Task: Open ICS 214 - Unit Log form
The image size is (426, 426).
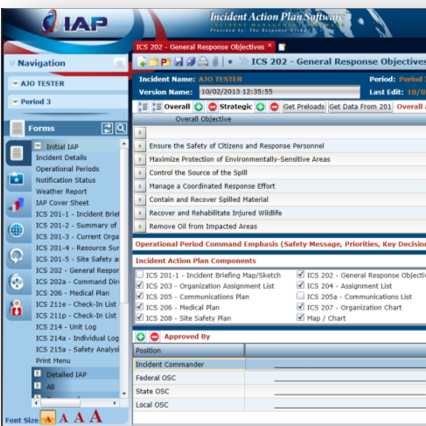Action: coord(66,327)
